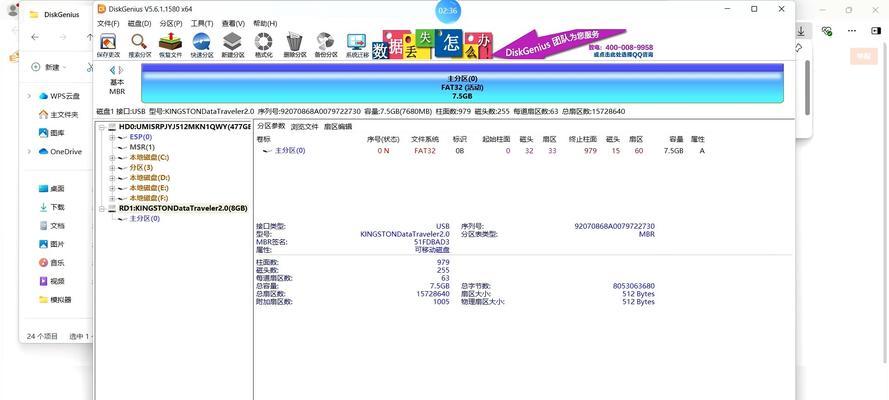
Task: Collapse the RD1 KINGSTON disk node
Action: pos(102,208)
